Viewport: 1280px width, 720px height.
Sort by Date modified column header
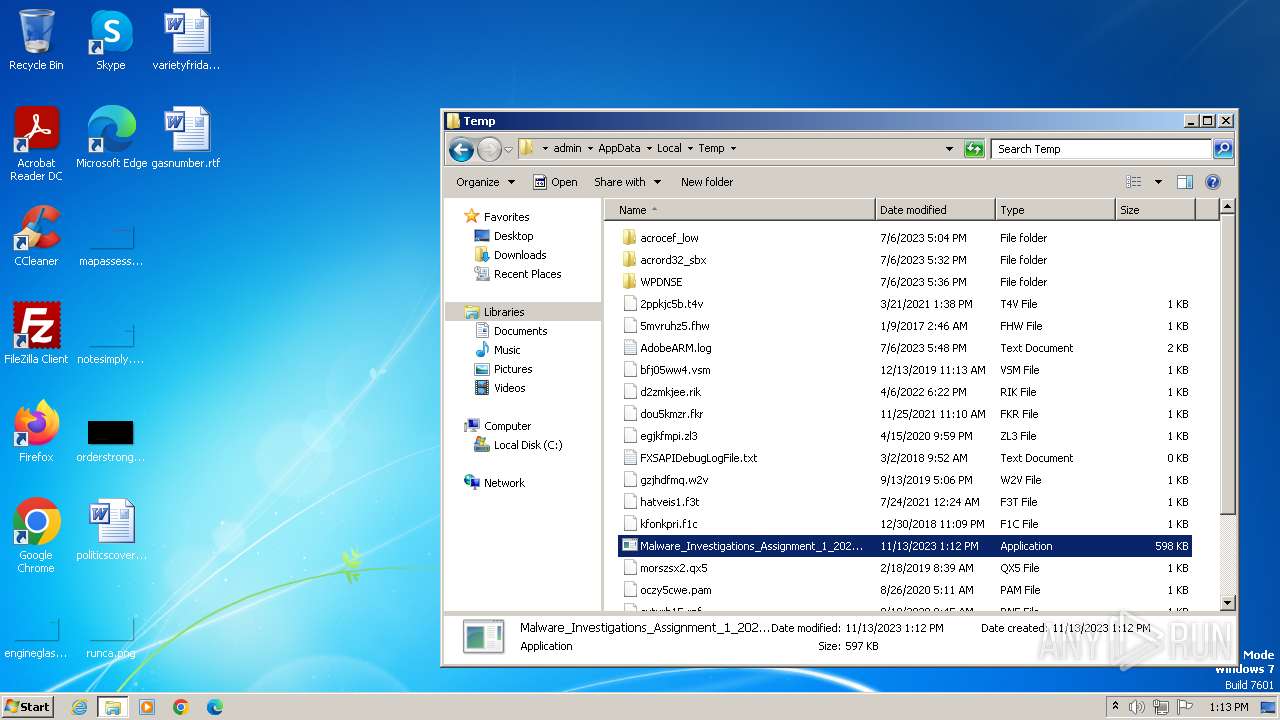coord(935,210)
